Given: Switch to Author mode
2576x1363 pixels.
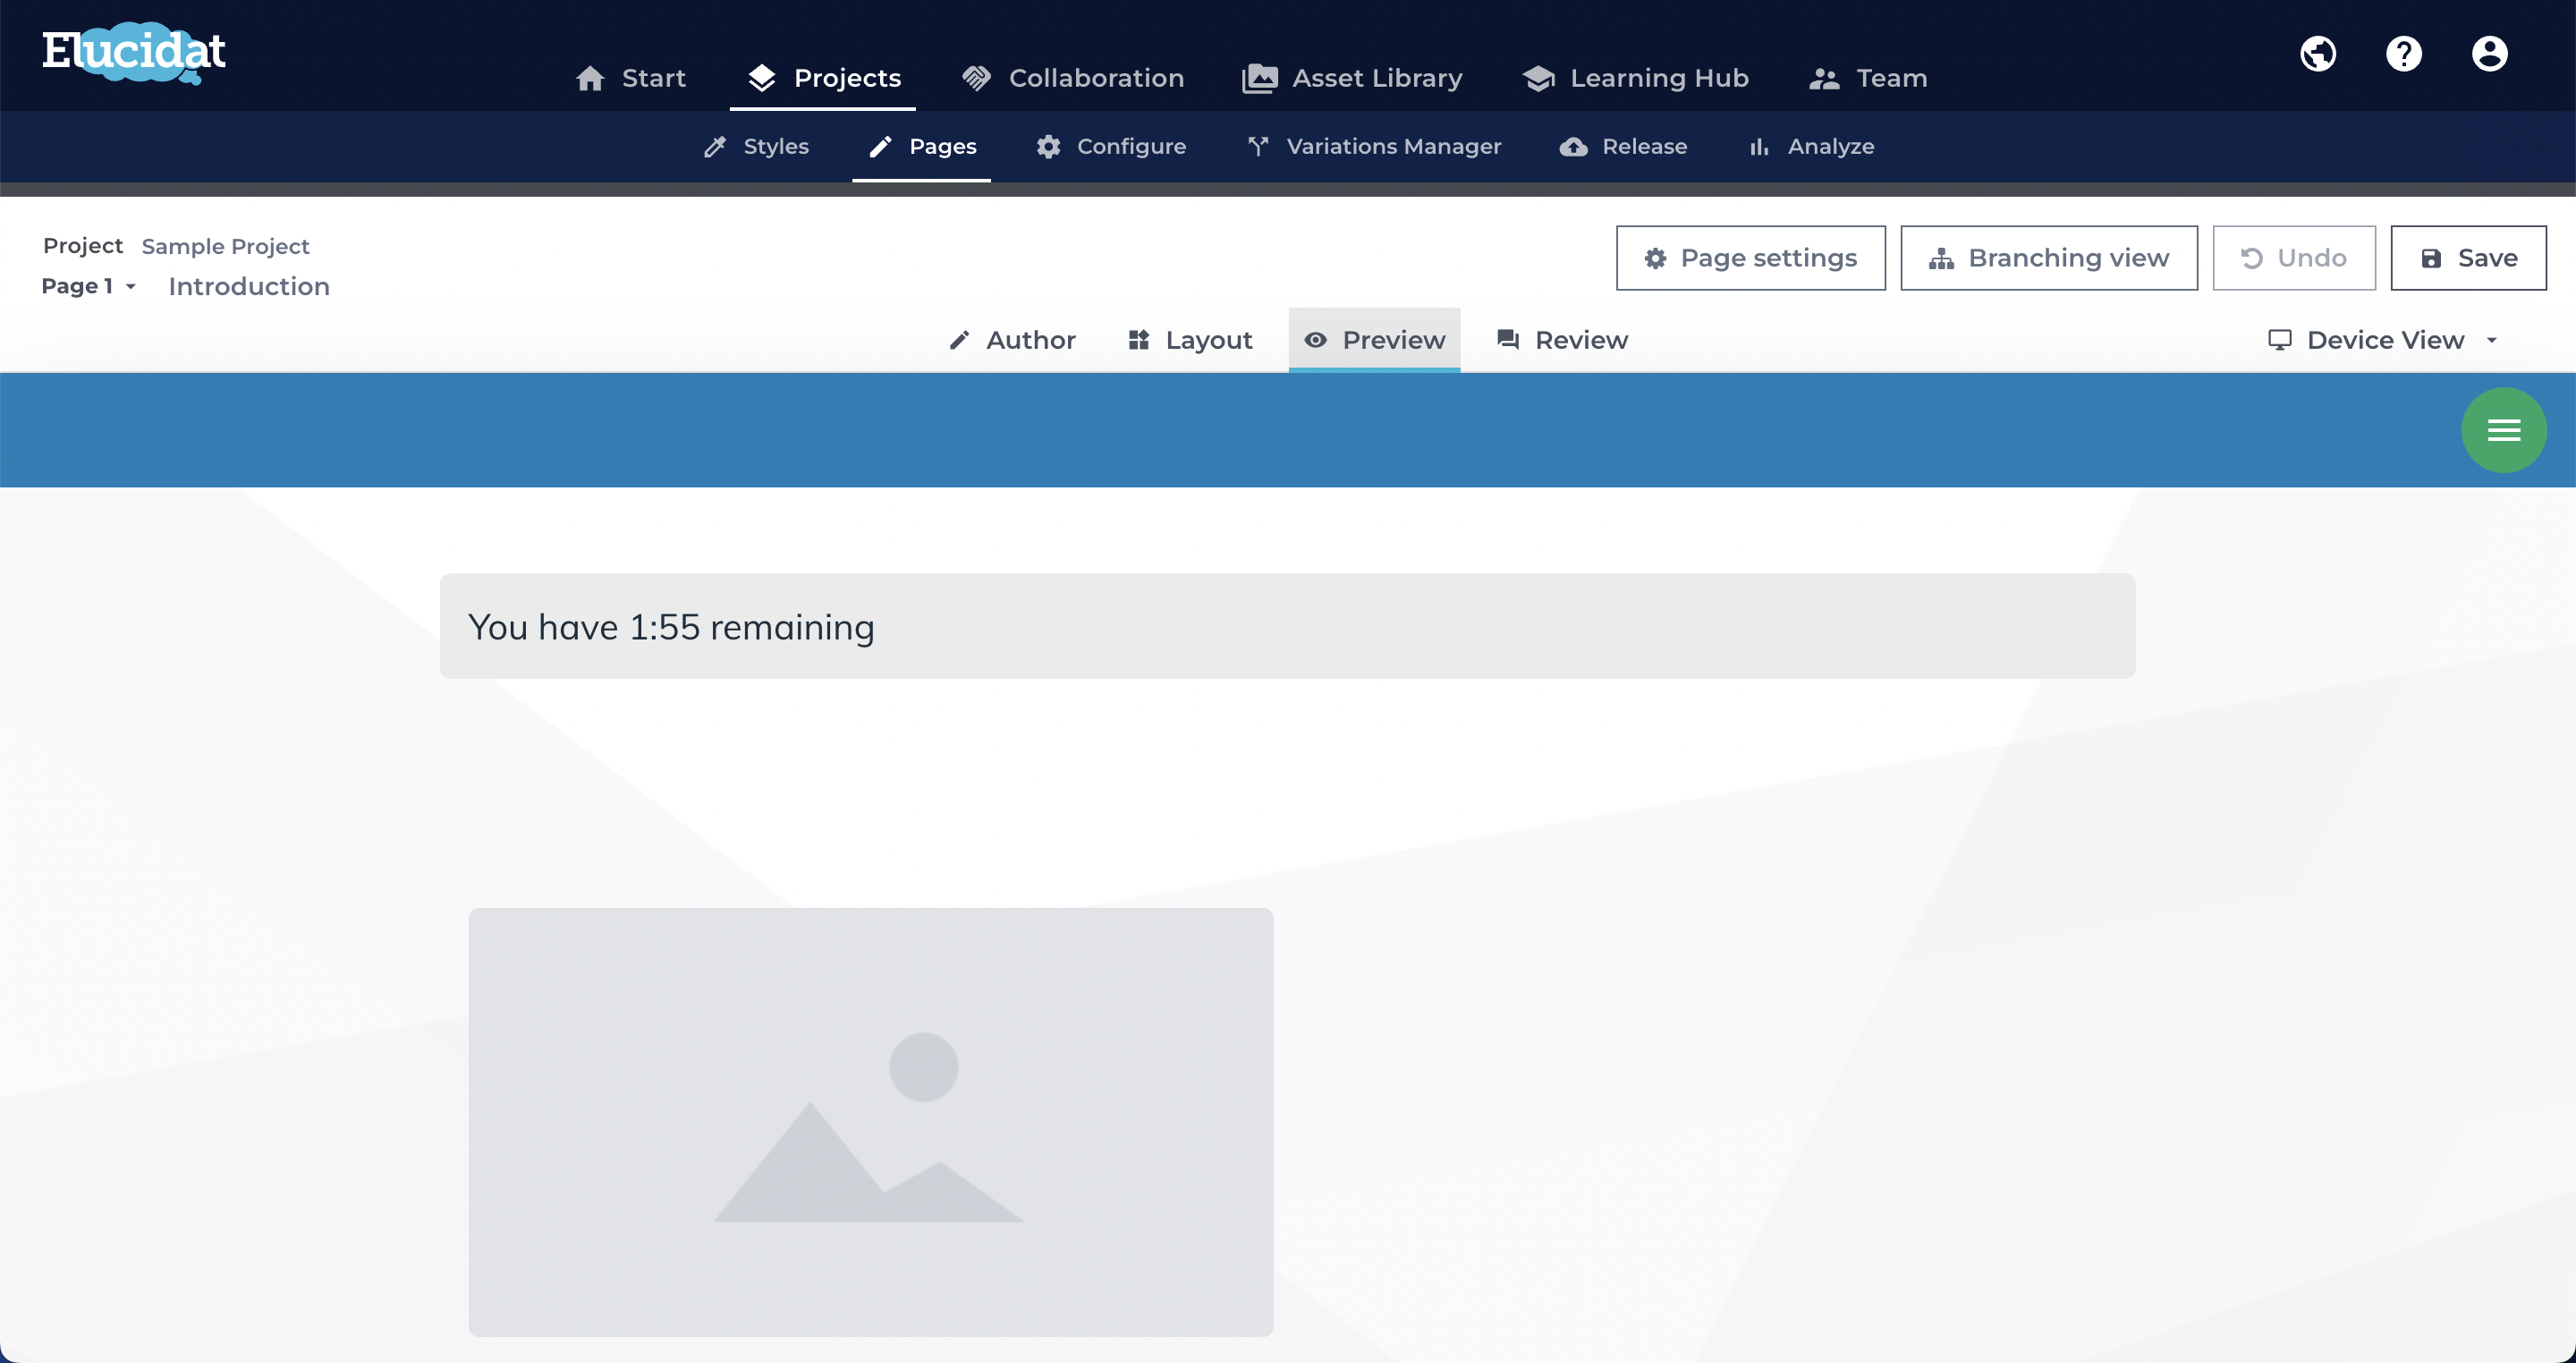Looking at the screenshot, I should [1012, 340].
